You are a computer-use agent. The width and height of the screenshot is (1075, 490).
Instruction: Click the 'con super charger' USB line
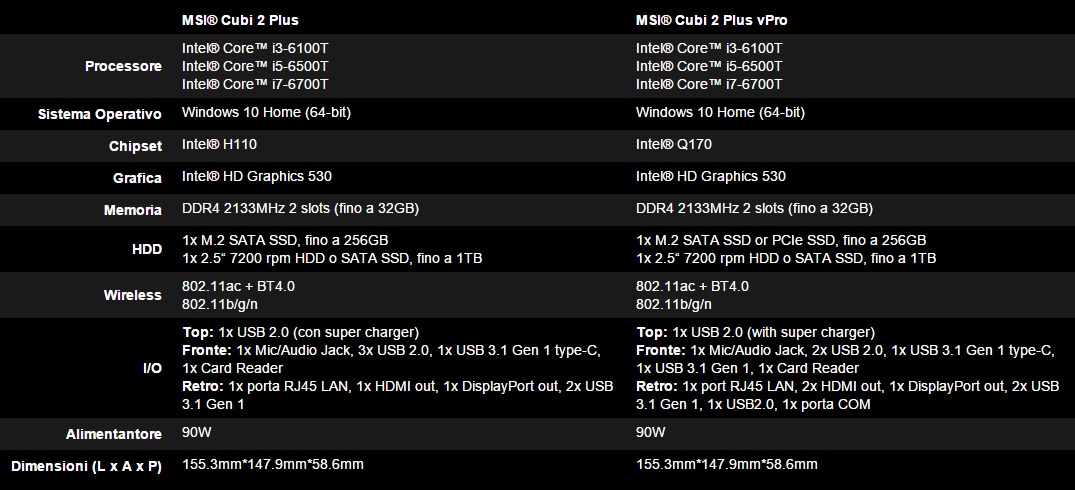click(300, 332)
